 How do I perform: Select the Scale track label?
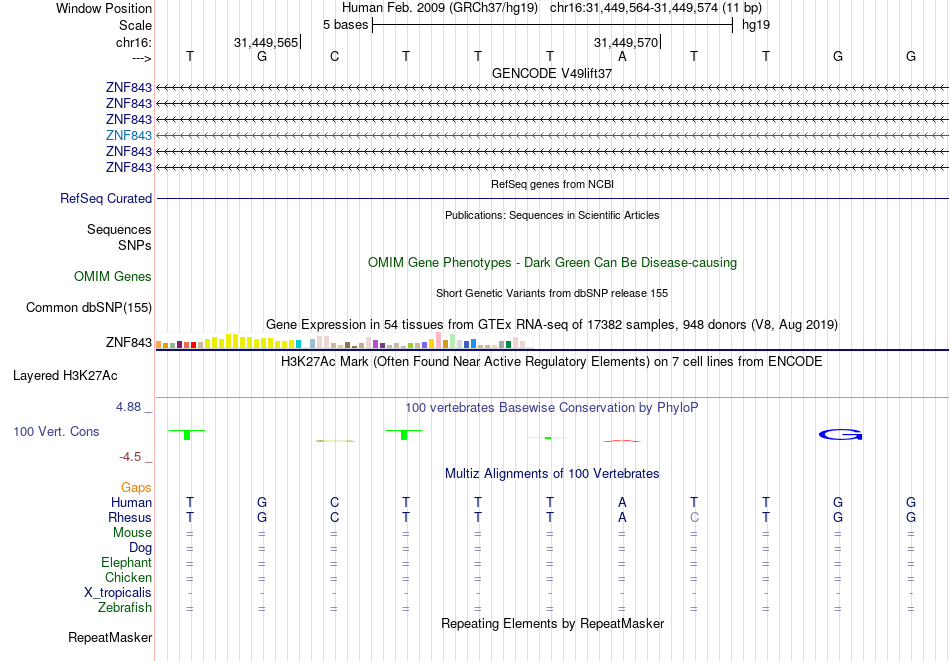[135, 25]
